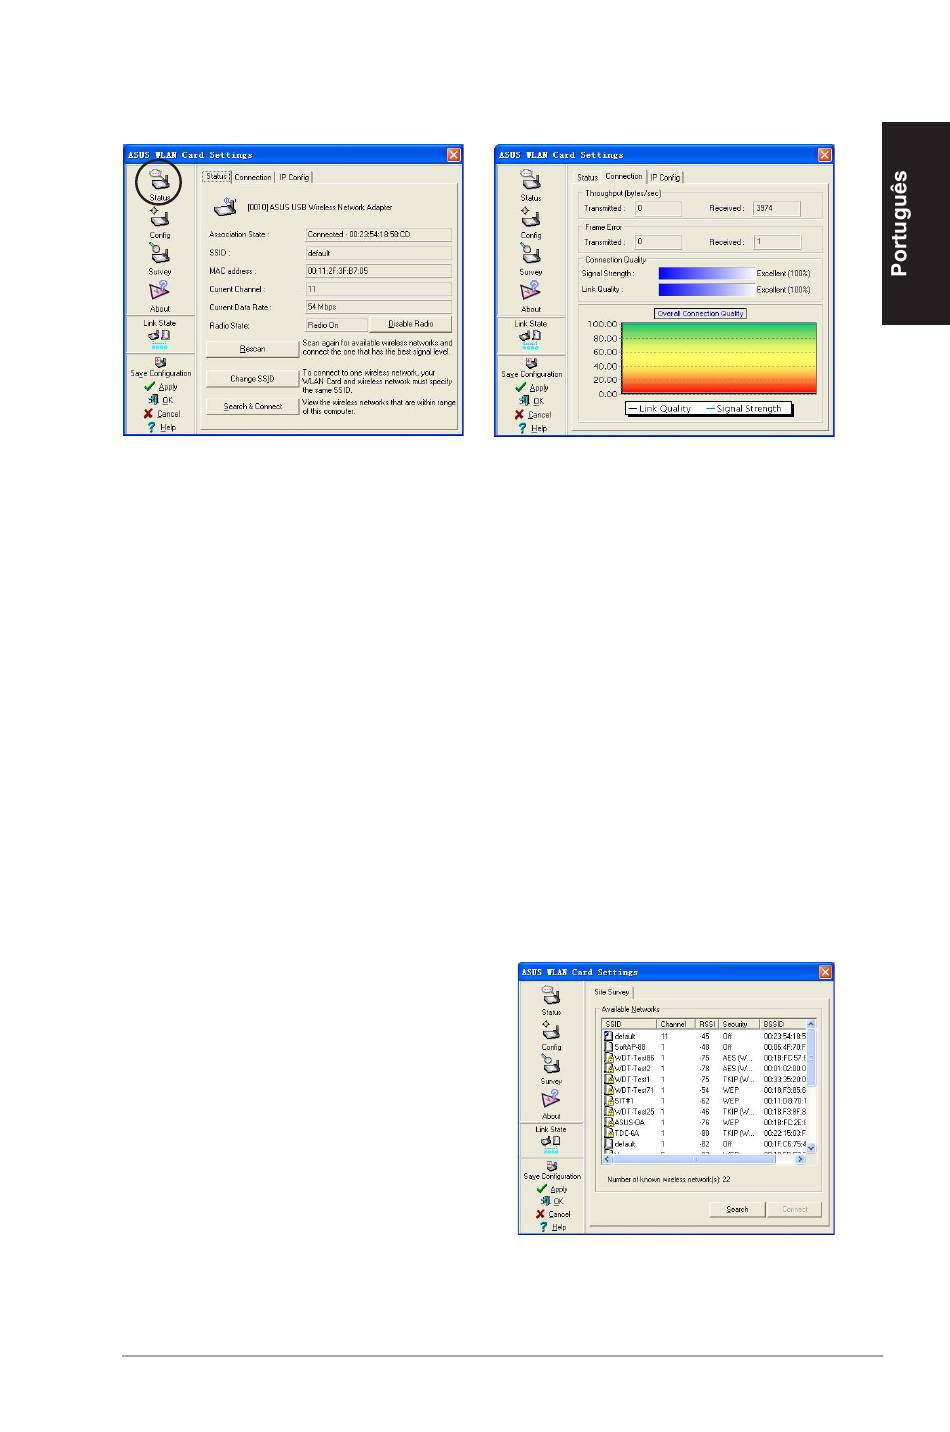This screenshot has width=950, height=1432.
Task: Click the USB Wireless Network Adapter icon
Action: point(225,206)
